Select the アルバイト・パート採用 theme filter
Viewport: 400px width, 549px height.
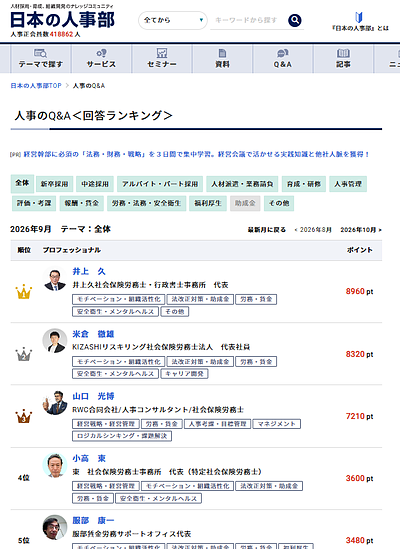point(160,184)
